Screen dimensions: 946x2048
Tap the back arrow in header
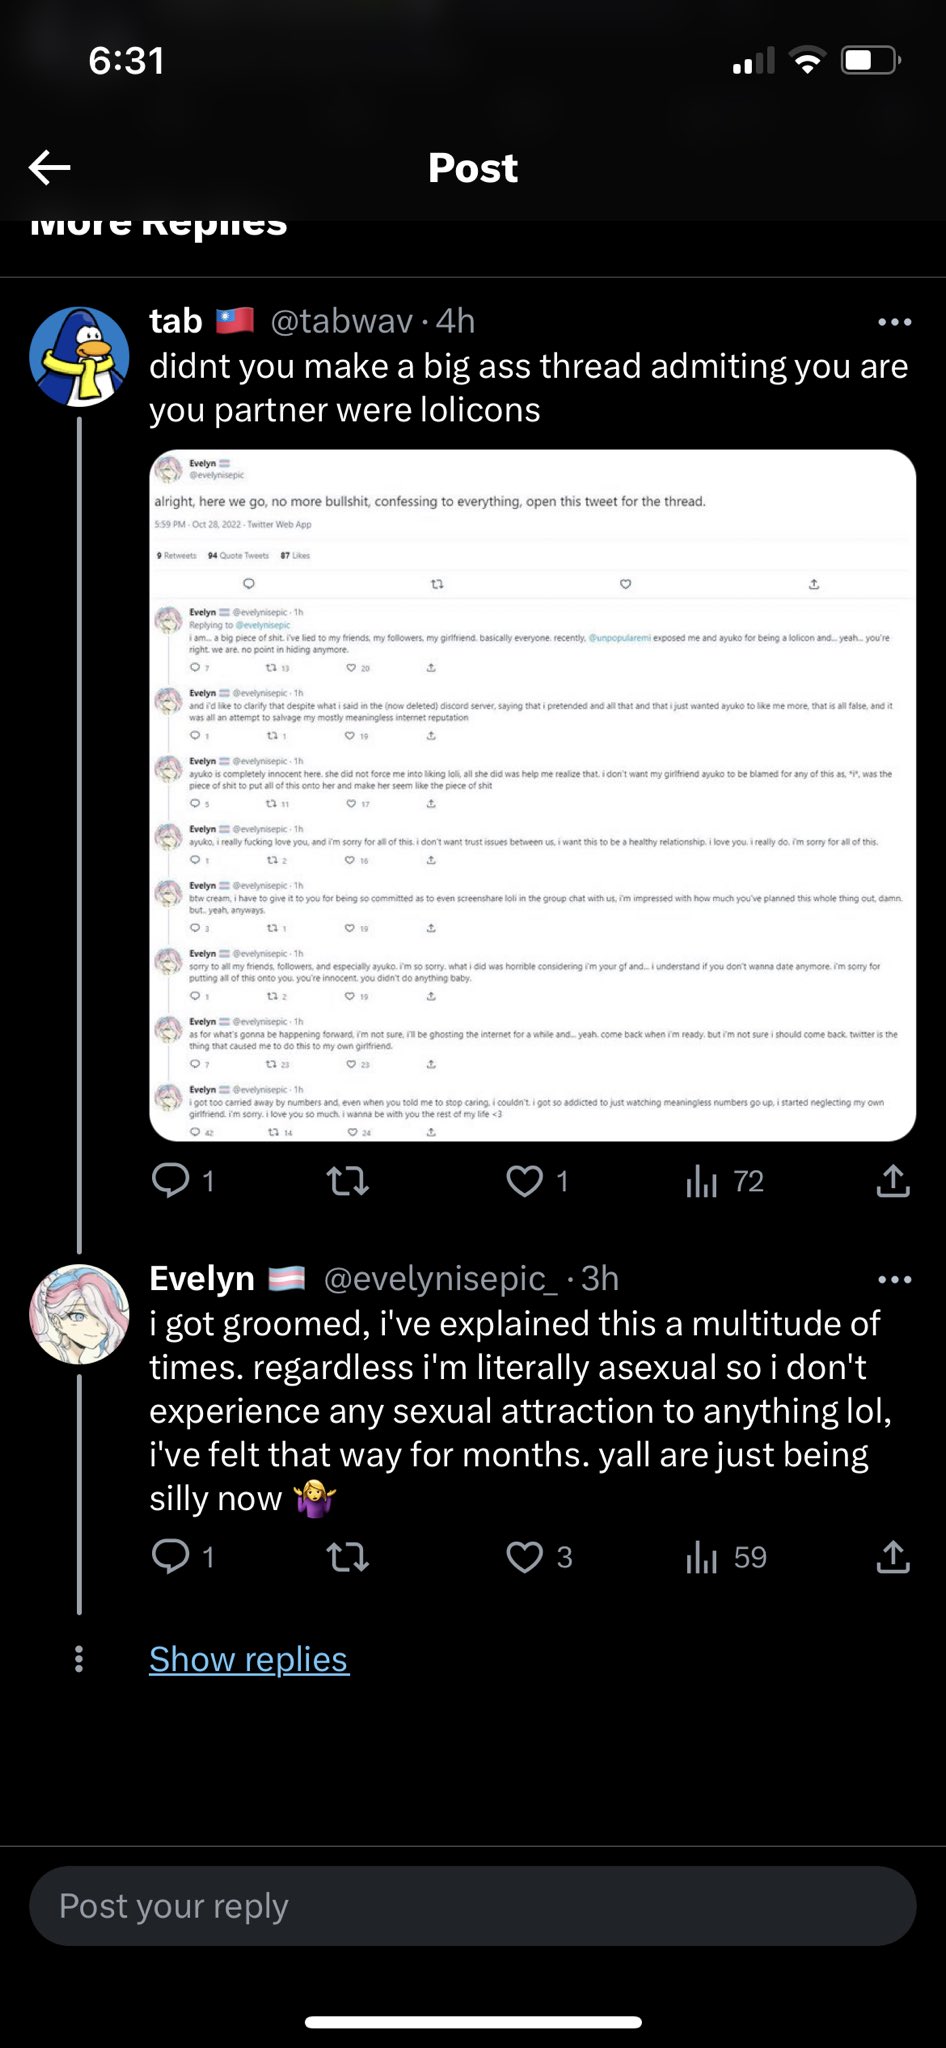click(49, 167)
